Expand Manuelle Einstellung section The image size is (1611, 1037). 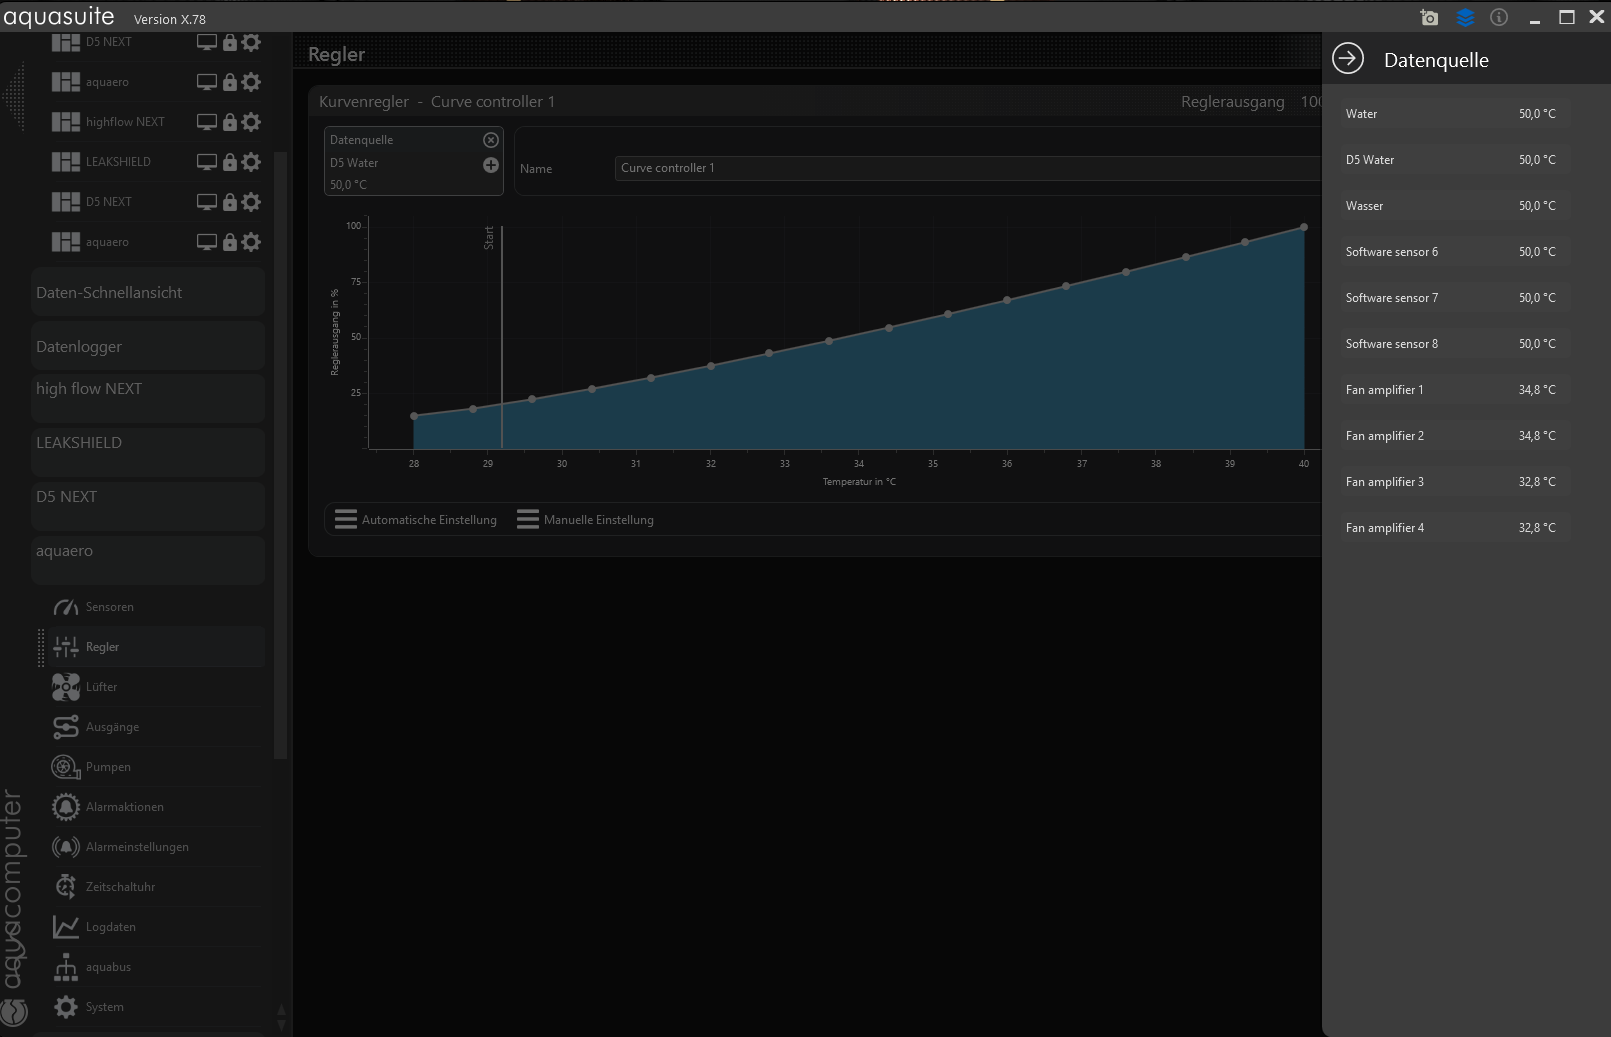585,520
